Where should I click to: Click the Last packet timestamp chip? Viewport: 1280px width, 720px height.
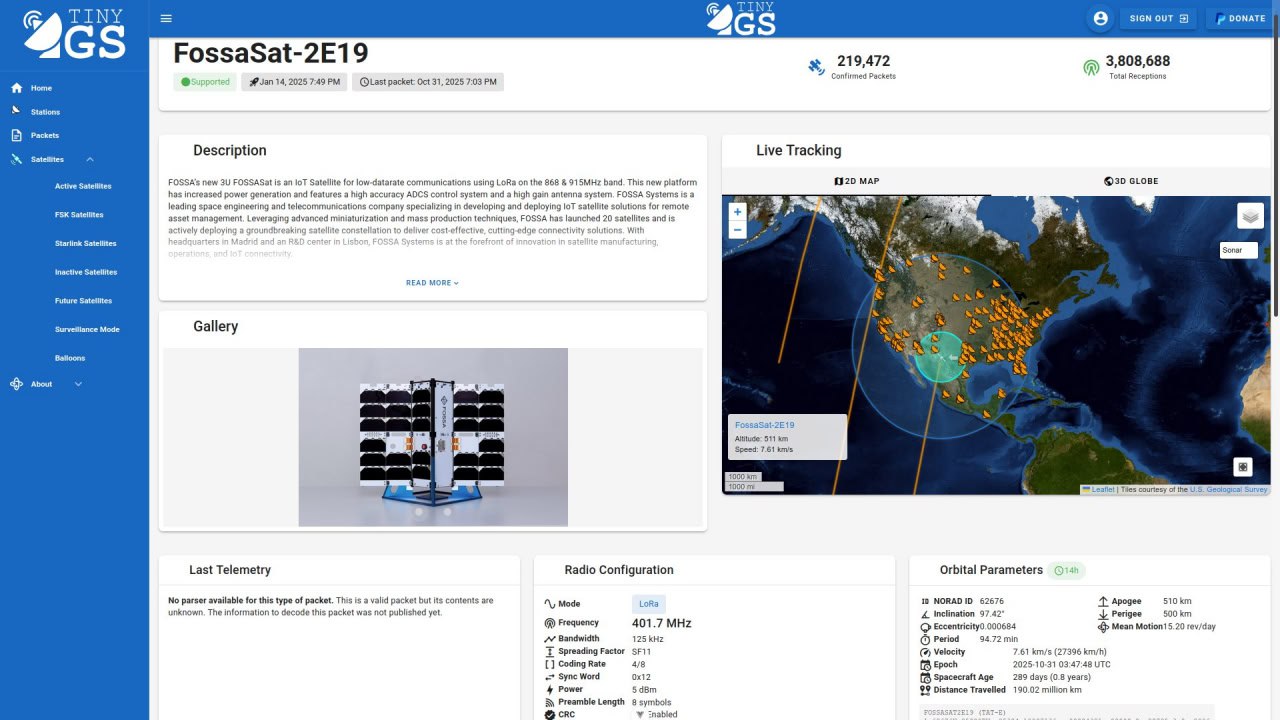(428, 82)
